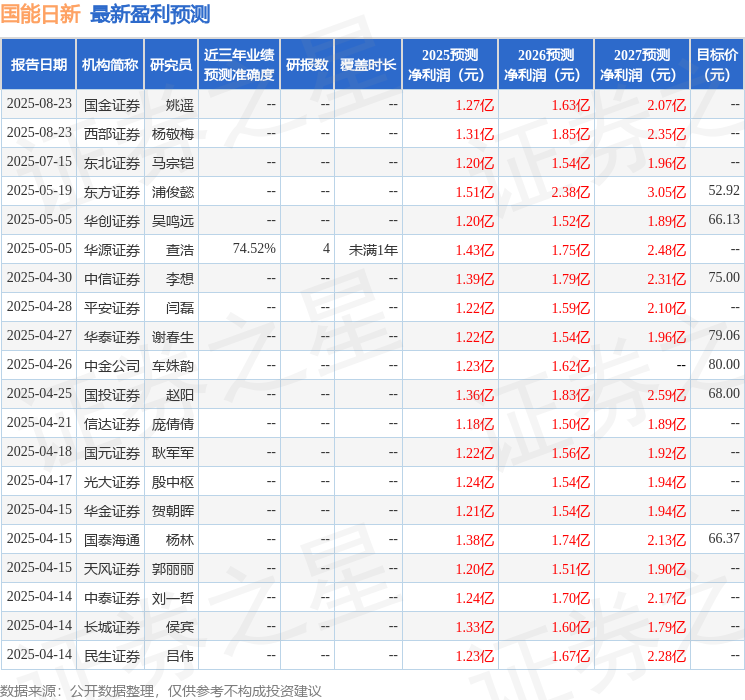Click the 74.52% accuracy value
Image resolution: width=745 pixels, height=700 pixels.
(x=254, y=249)
